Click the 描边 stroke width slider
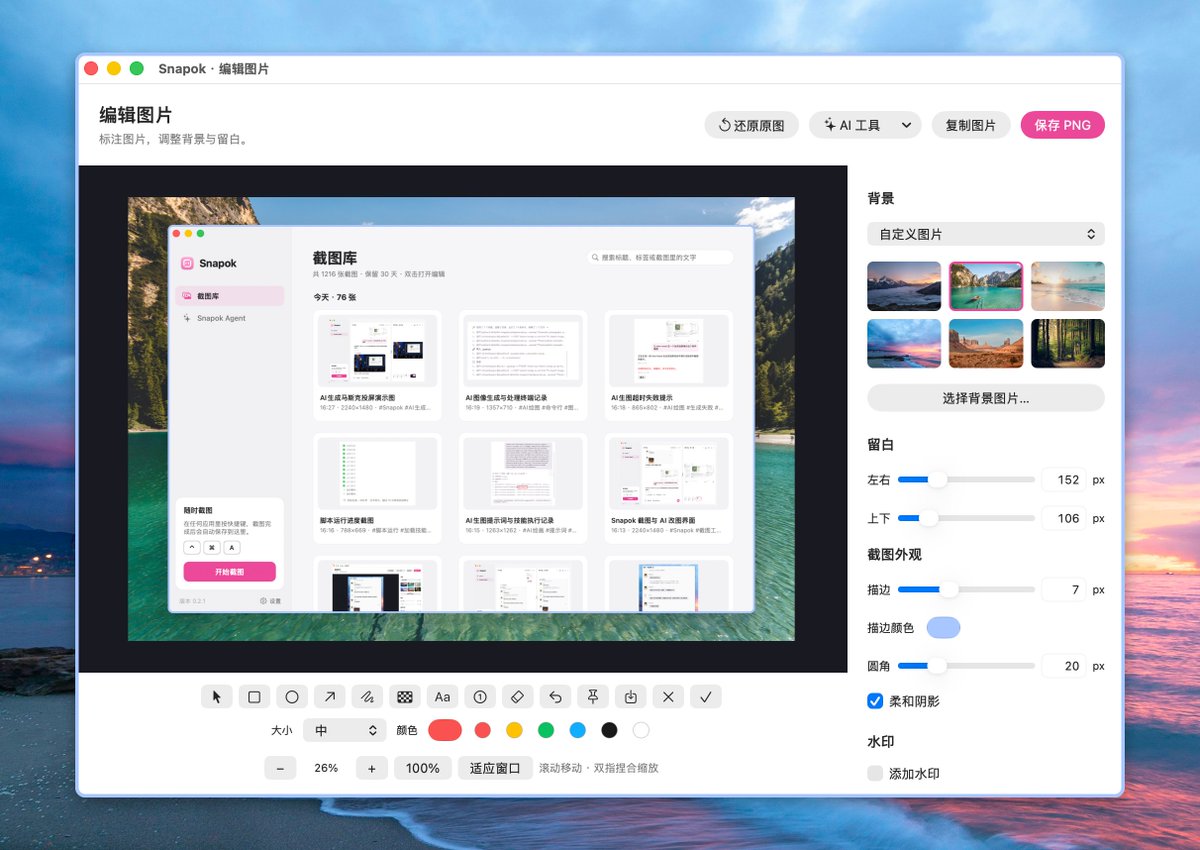Screen dimensions: 1200x850 (966, 590)
